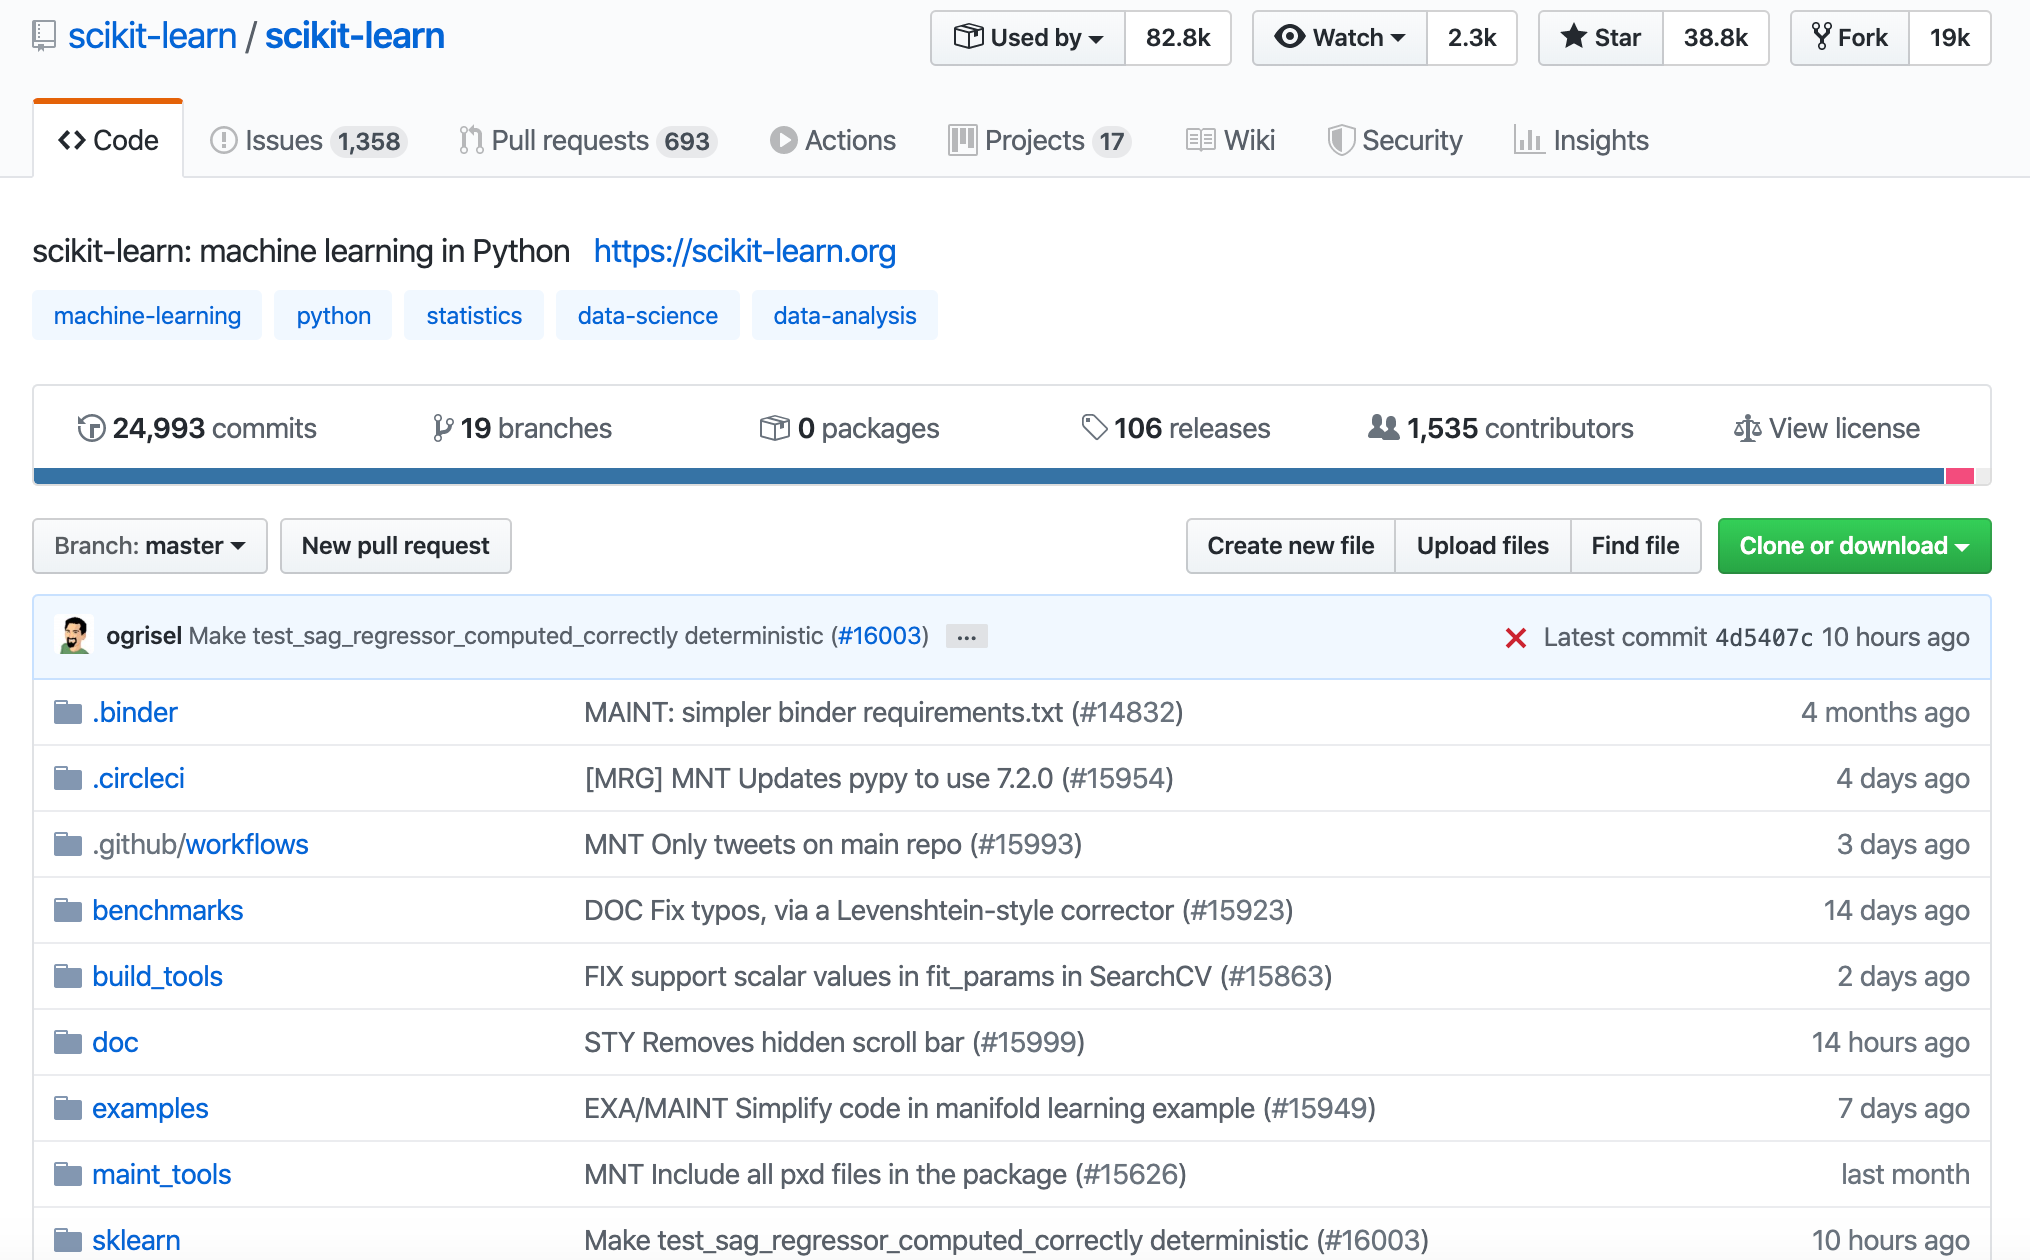Click the license scale icon

[1747, 428]
